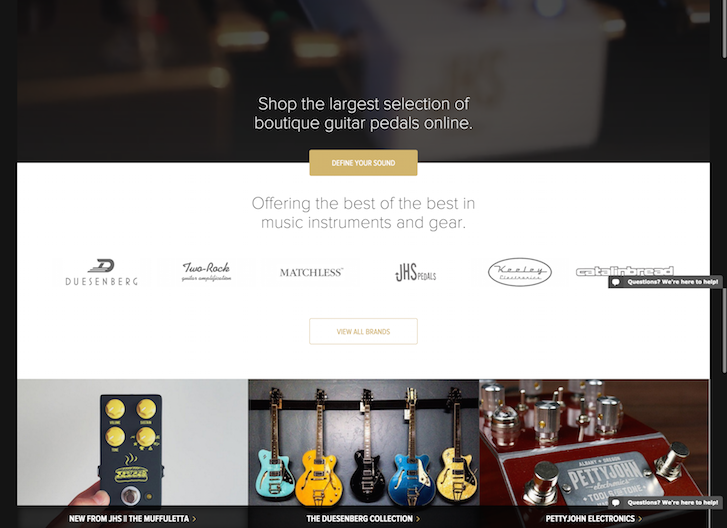Click the page's vertical scrollbar
Screen dimensions: 727x528
click(x=724, y=264)
